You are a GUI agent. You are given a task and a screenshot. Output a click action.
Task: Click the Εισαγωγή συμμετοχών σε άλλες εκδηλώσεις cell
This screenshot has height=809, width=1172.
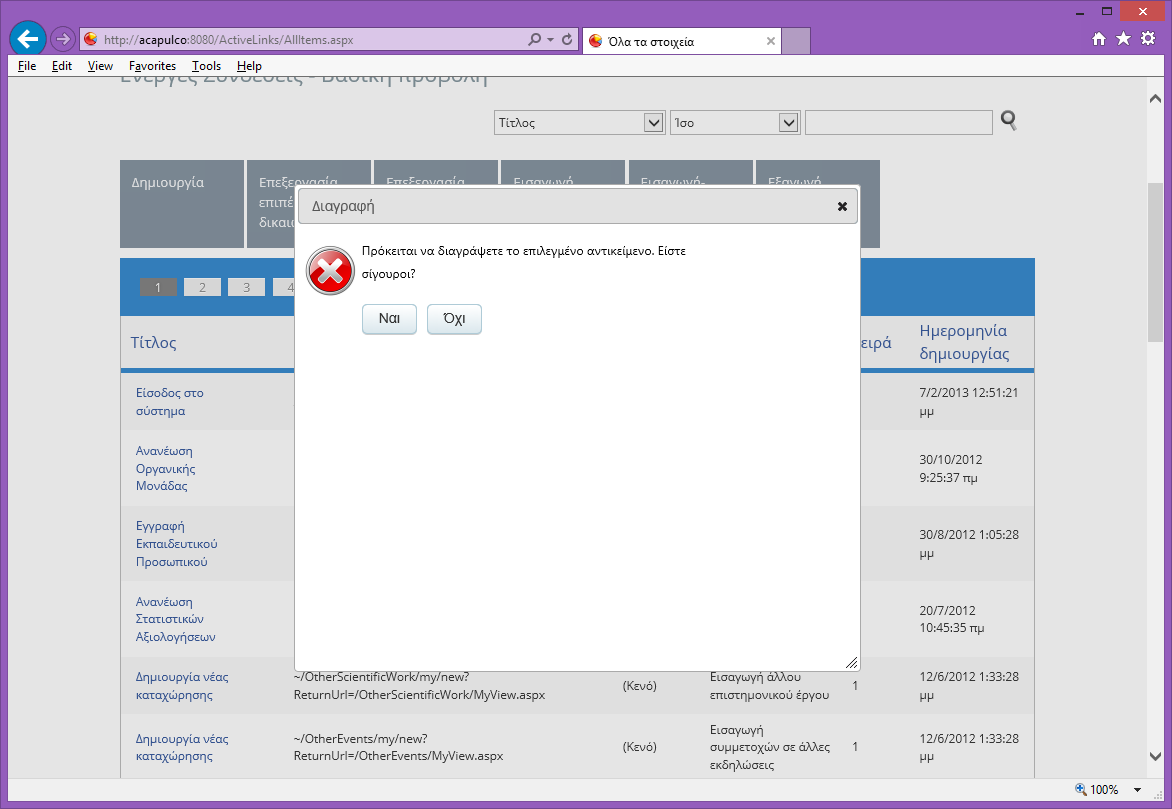click(x=770, y=747)
